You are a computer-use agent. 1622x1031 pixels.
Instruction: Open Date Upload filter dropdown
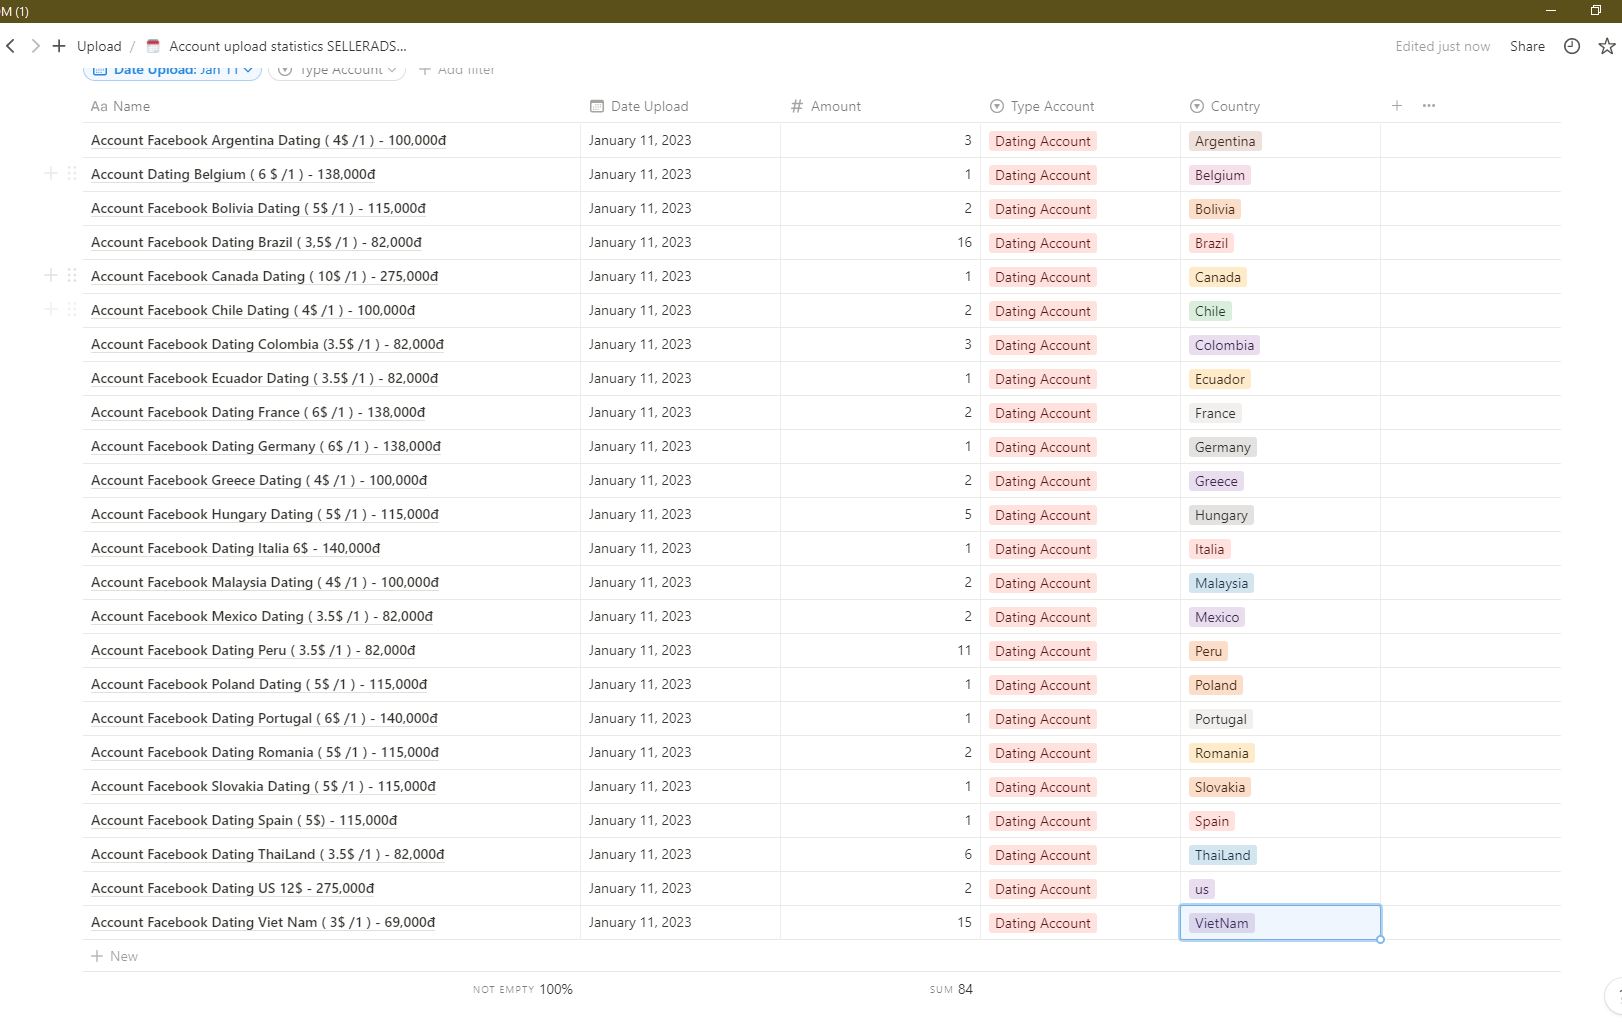(x=173, y=70)
